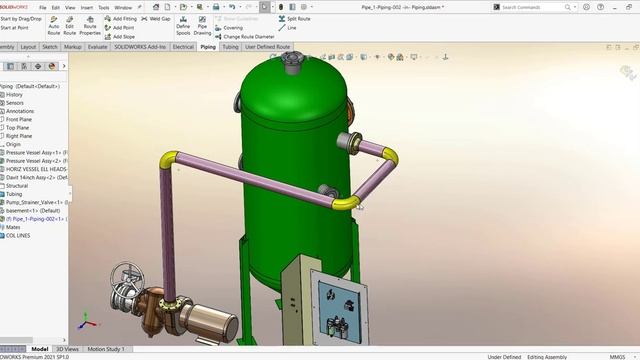
Task: Open the Open-document dropdown arrow
Action: 191,7
